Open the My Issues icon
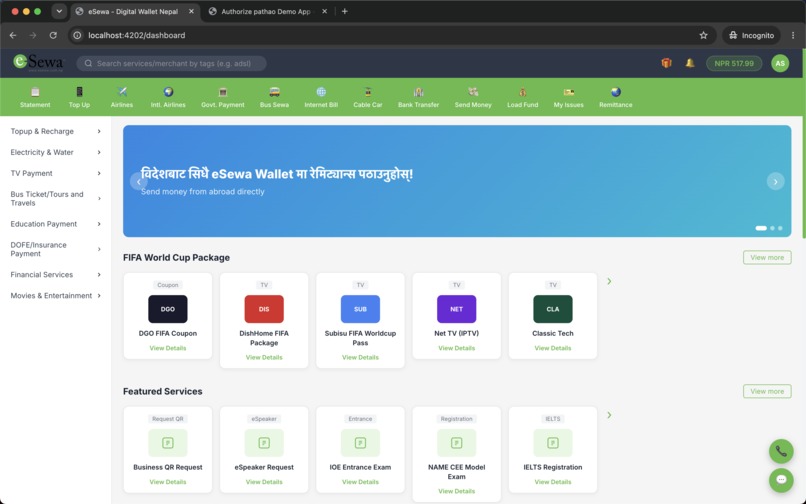This screenshot has width=806, height=504. coord(569,92)
